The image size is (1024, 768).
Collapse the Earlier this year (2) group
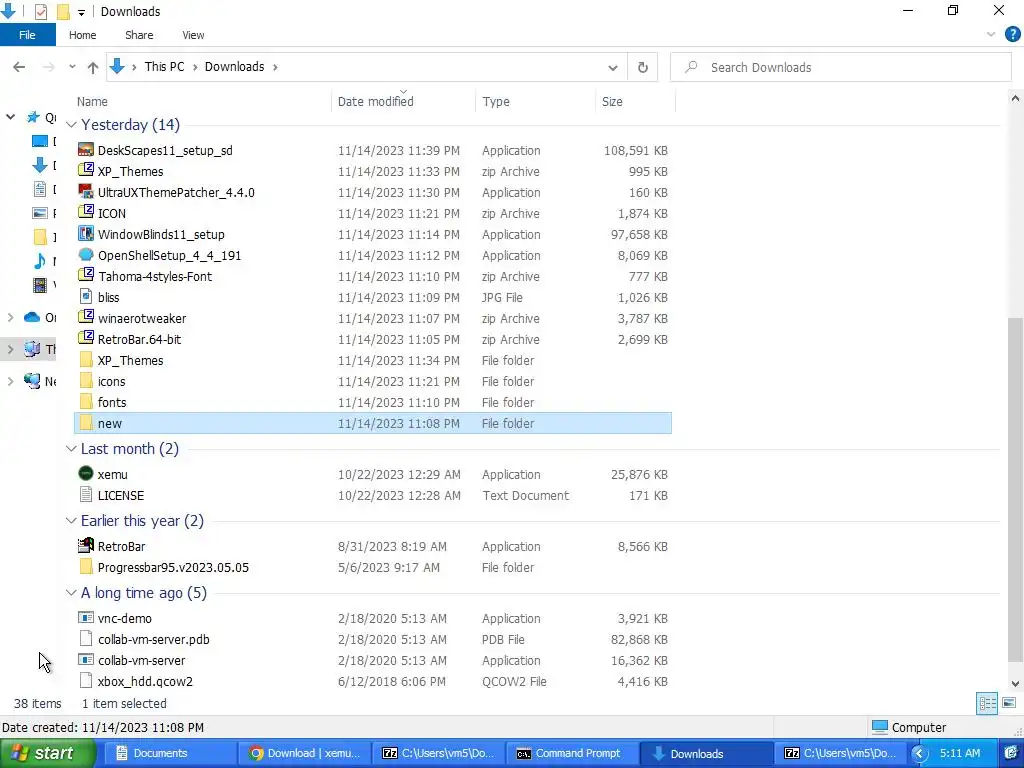point(71,520)
